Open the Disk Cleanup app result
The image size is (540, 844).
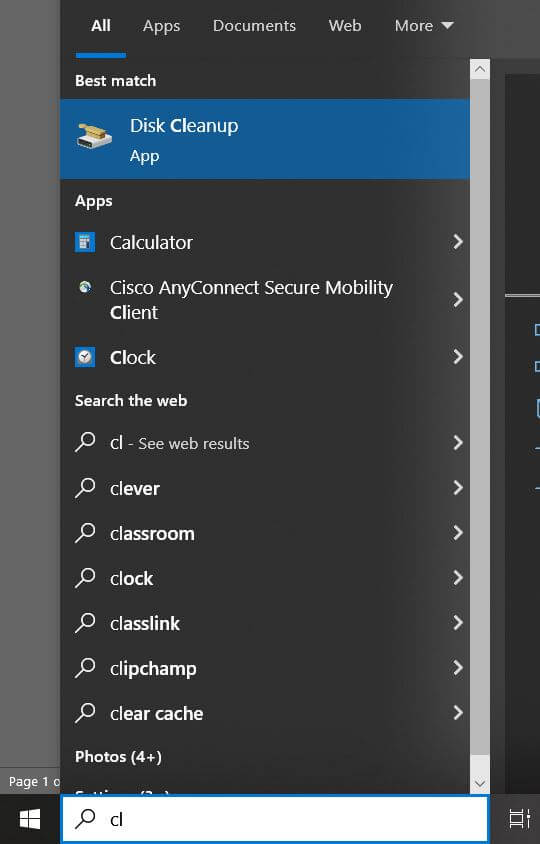coord(264,139)
